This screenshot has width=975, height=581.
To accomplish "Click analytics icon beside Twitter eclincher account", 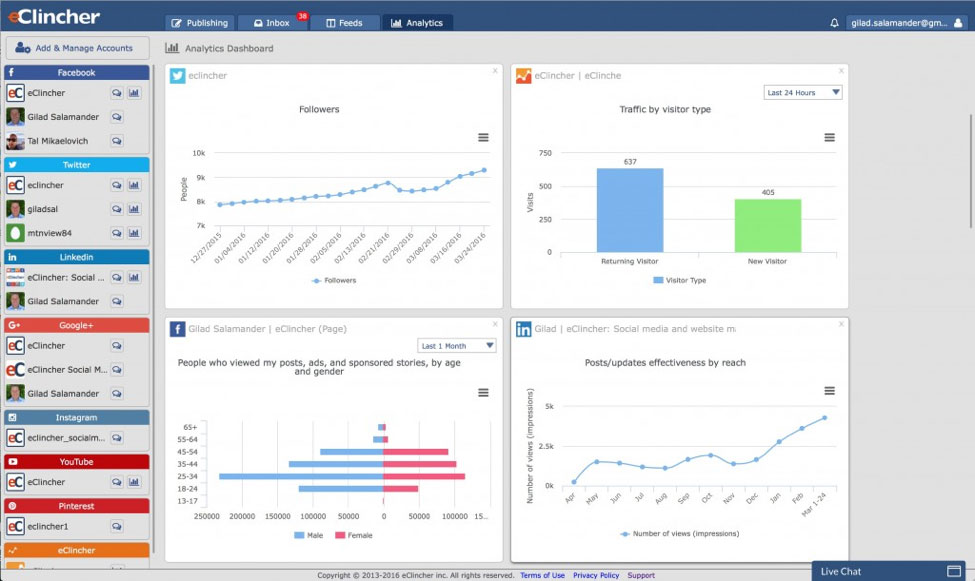I will pos(134,185).
